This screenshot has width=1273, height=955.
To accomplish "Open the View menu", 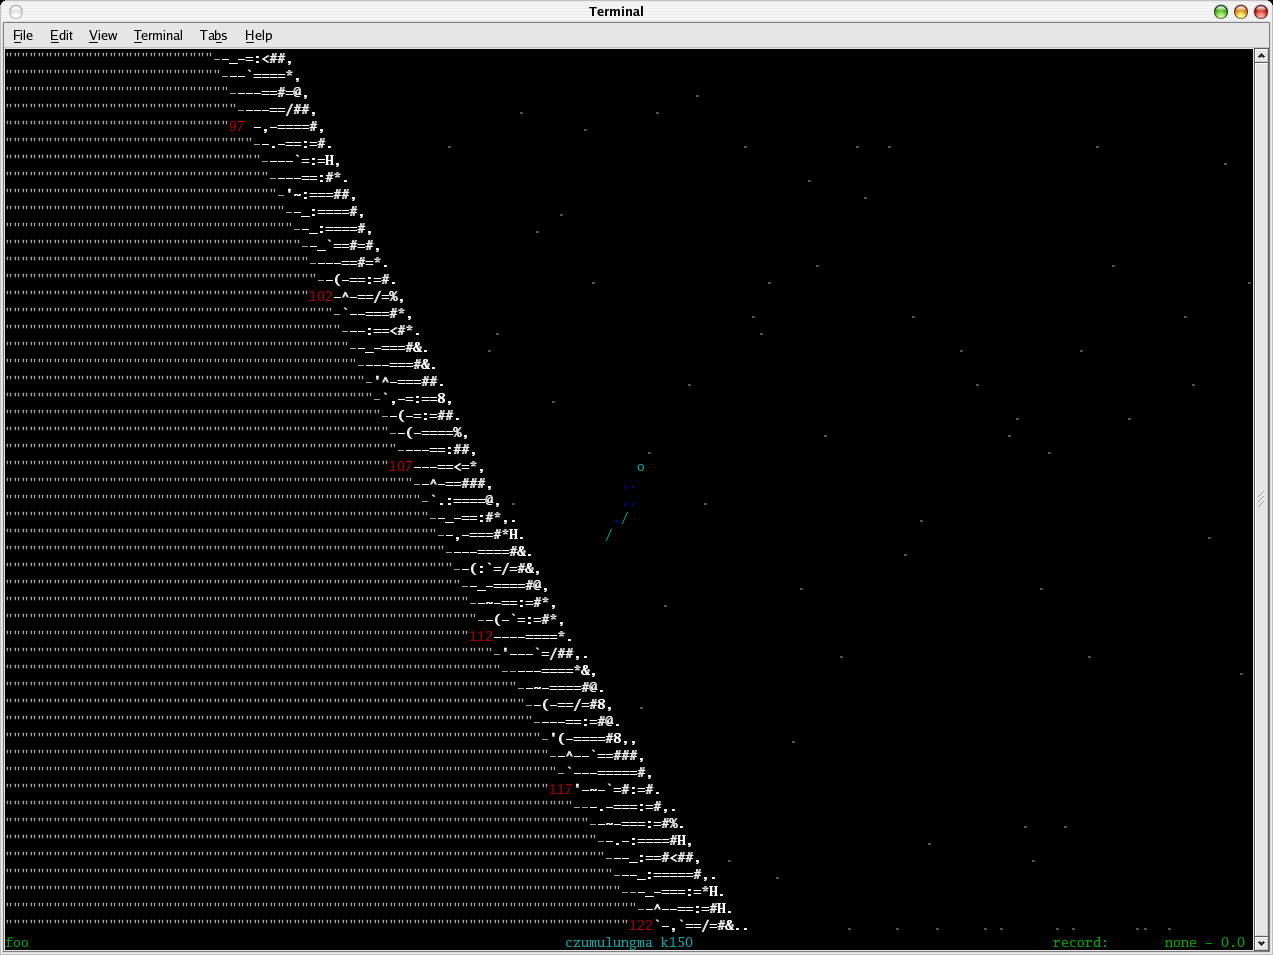I will 103,35.
